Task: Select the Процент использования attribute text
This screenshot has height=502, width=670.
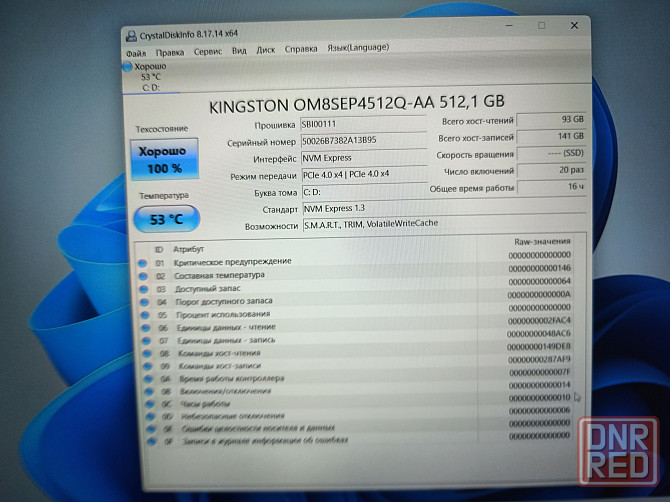Action: (223, 314)
